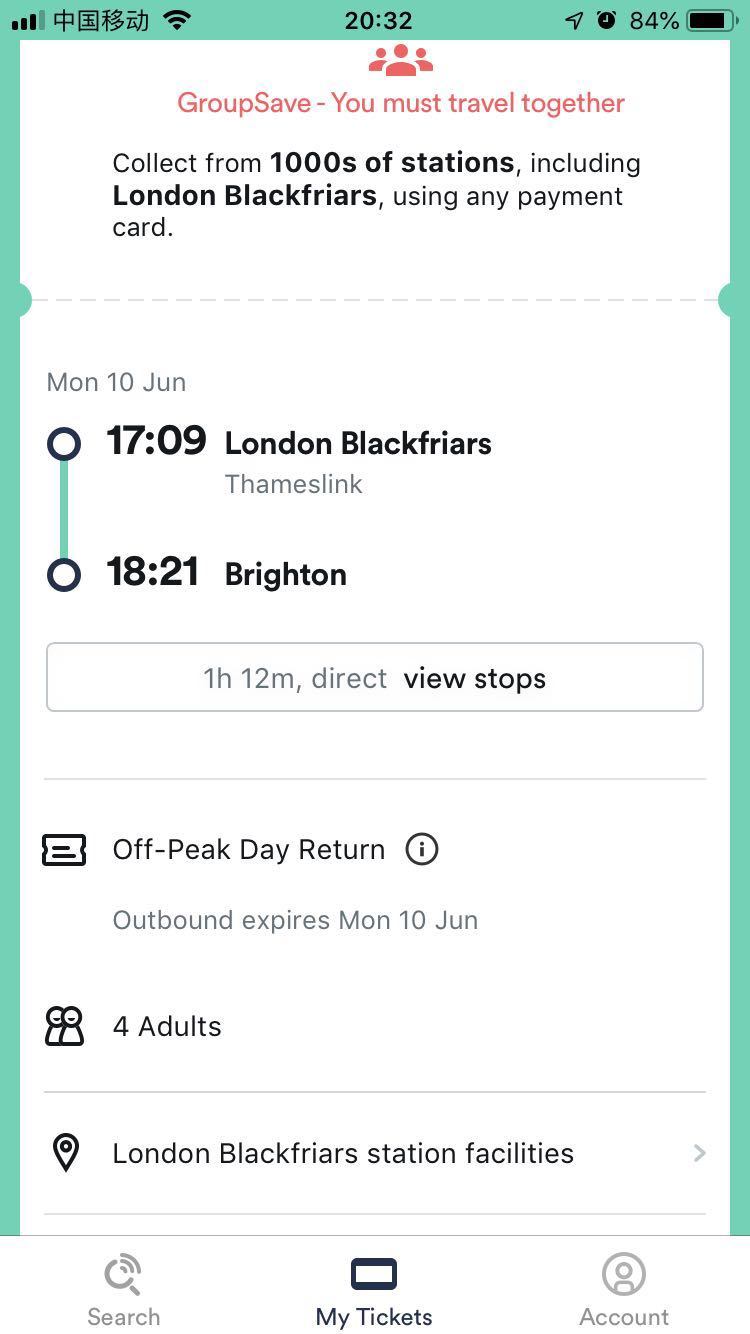Tap the Search magnifier icon
The image size is (750, 1334).
point(123,1274)
